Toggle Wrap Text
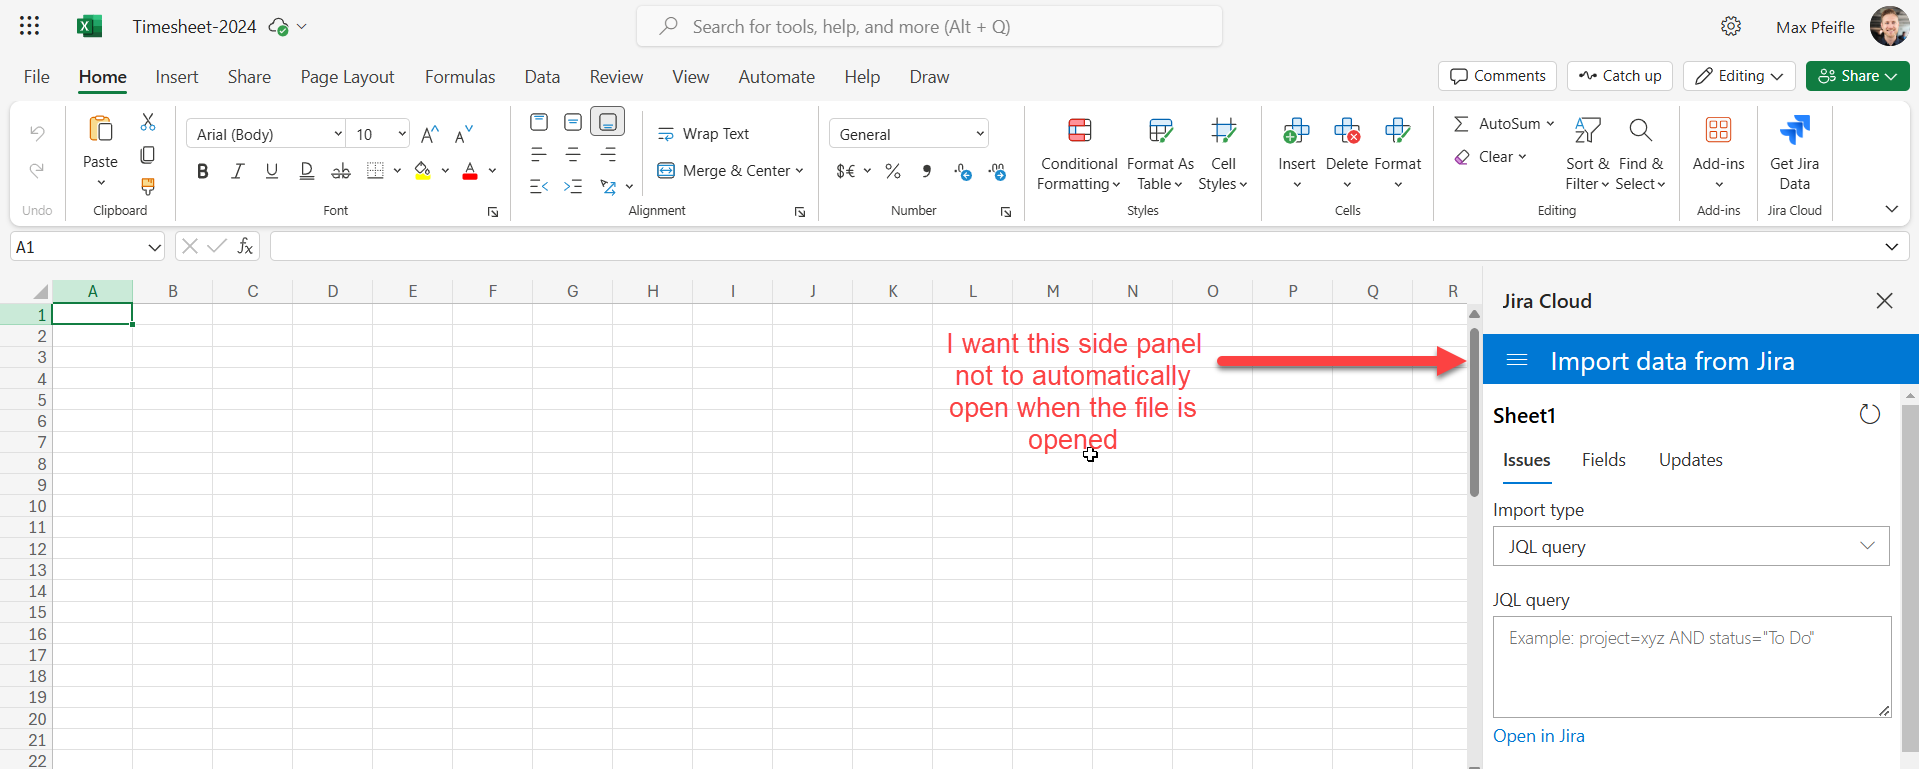This screenshot has width=1919, height=769. pyautogui.click(x=704, y=134)
